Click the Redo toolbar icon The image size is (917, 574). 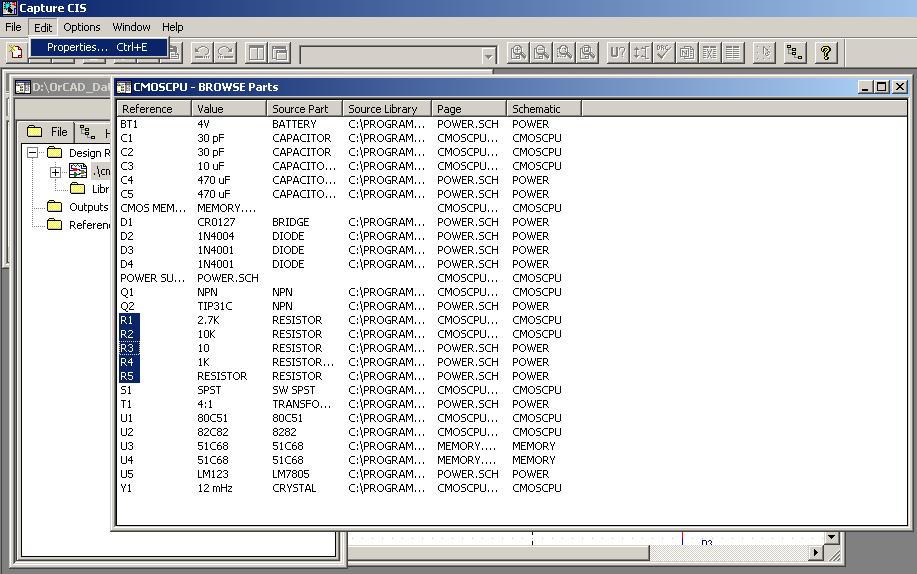tap(225, 53)
